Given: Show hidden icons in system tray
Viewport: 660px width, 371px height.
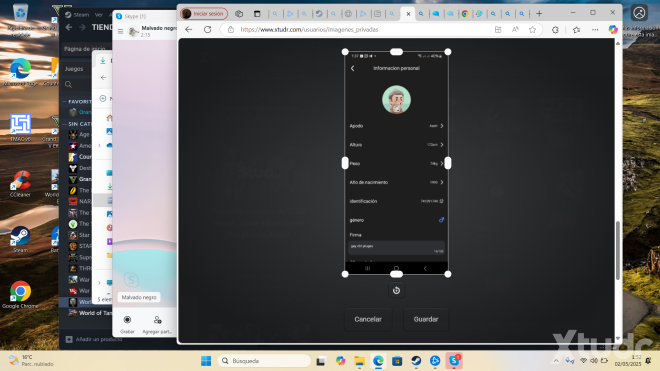Looking at the screenshot, I should (556, 361).
